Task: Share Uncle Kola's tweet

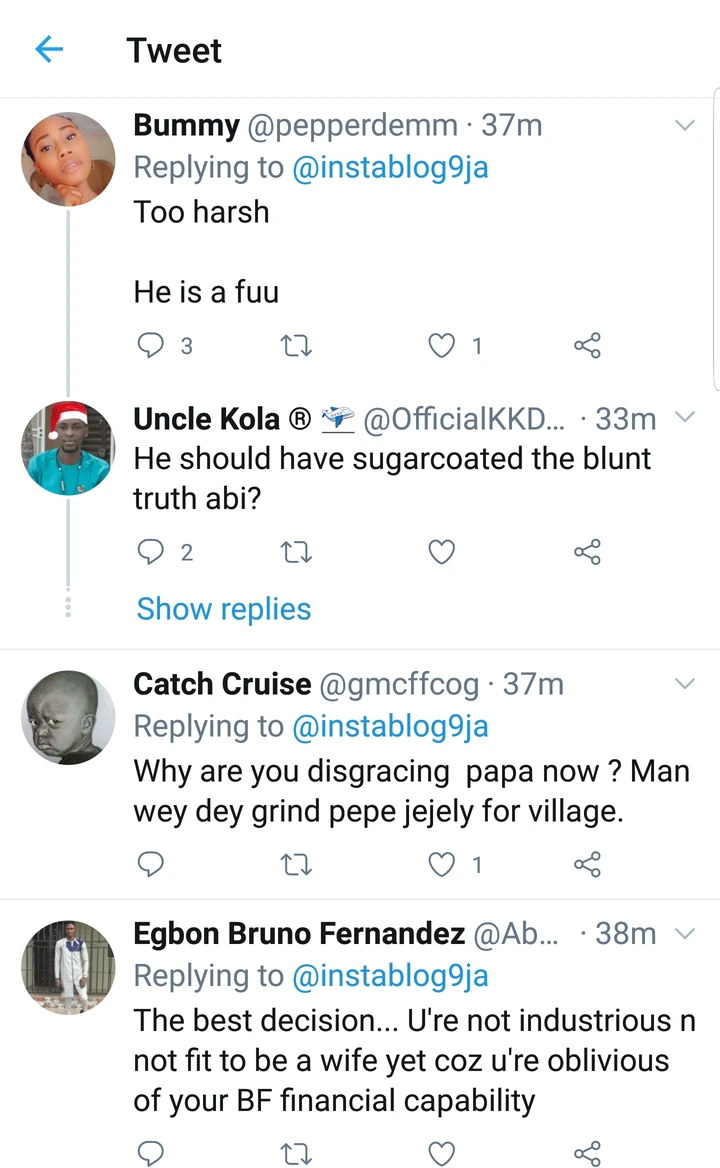Action: pyautogui.click(x=587, y=552)
